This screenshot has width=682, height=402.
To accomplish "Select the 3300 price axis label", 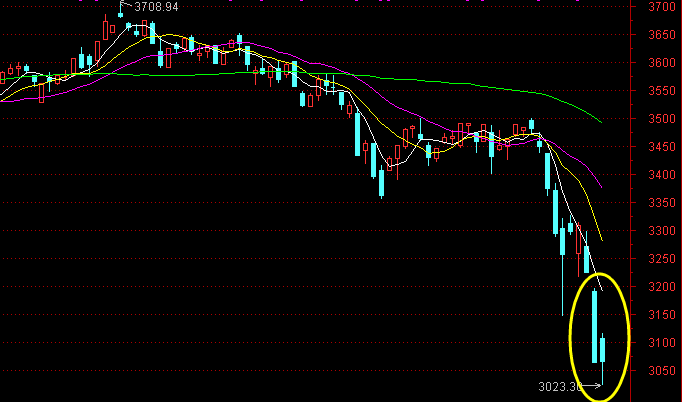I will pos(662,231).
